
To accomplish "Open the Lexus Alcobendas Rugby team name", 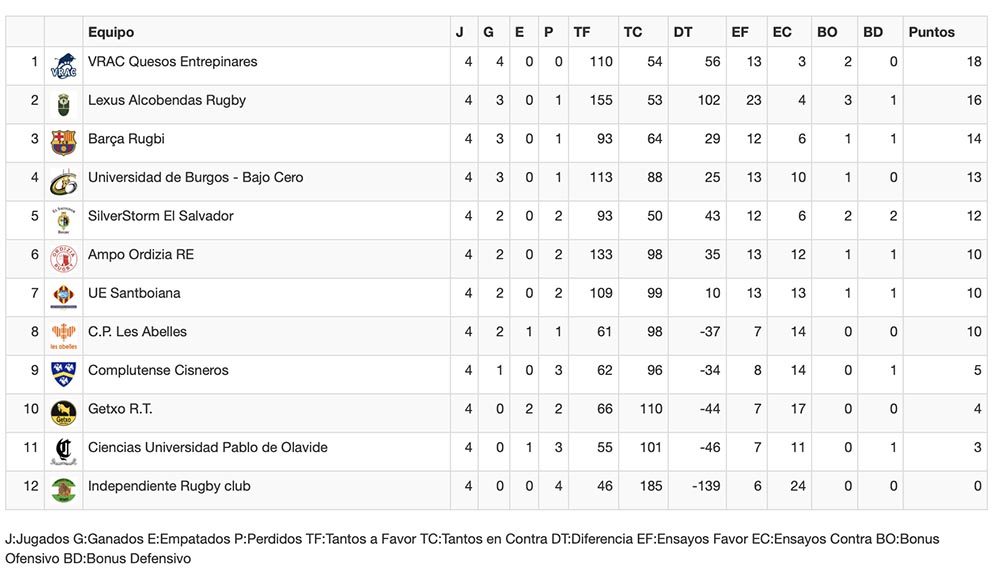I will click(x=166, y=100).
